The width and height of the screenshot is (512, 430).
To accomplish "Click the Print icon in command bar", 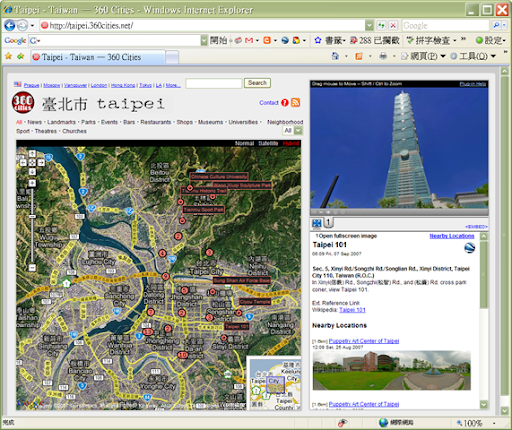I will tap(383, 56).
